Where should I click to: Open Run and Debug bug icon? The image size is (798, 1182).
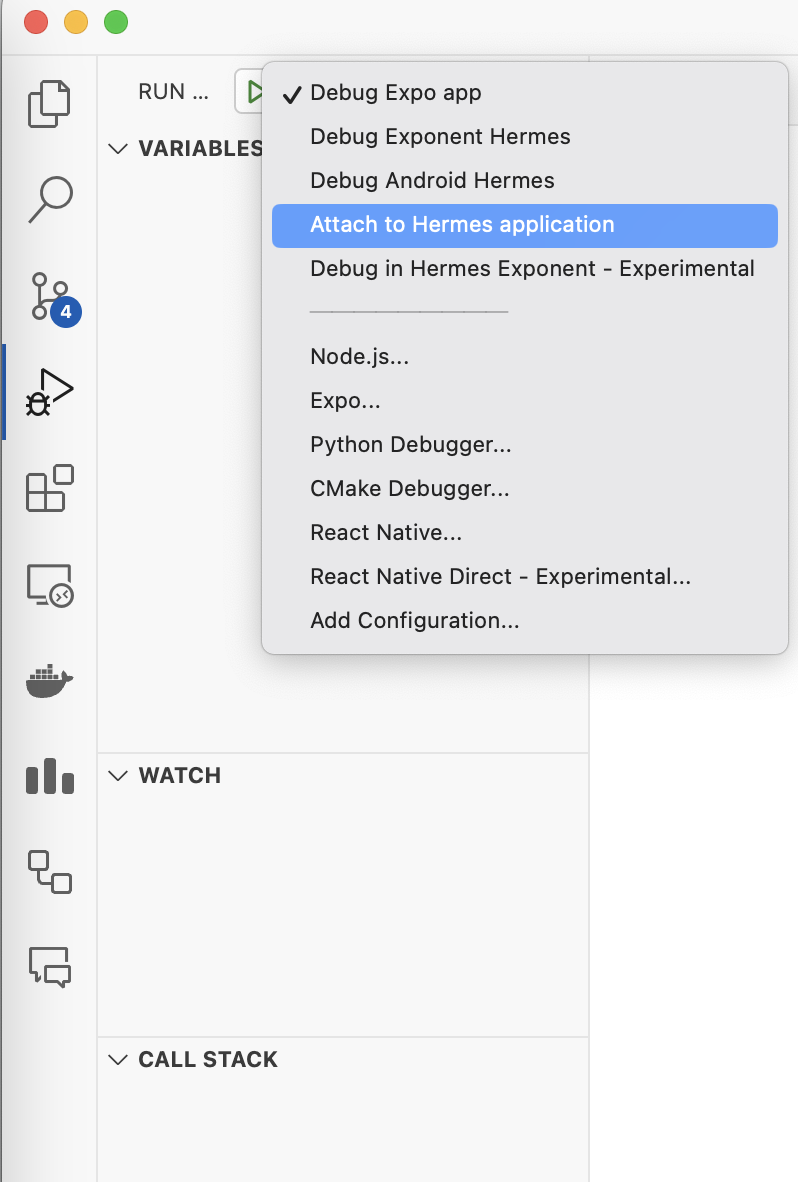[50, 392]
